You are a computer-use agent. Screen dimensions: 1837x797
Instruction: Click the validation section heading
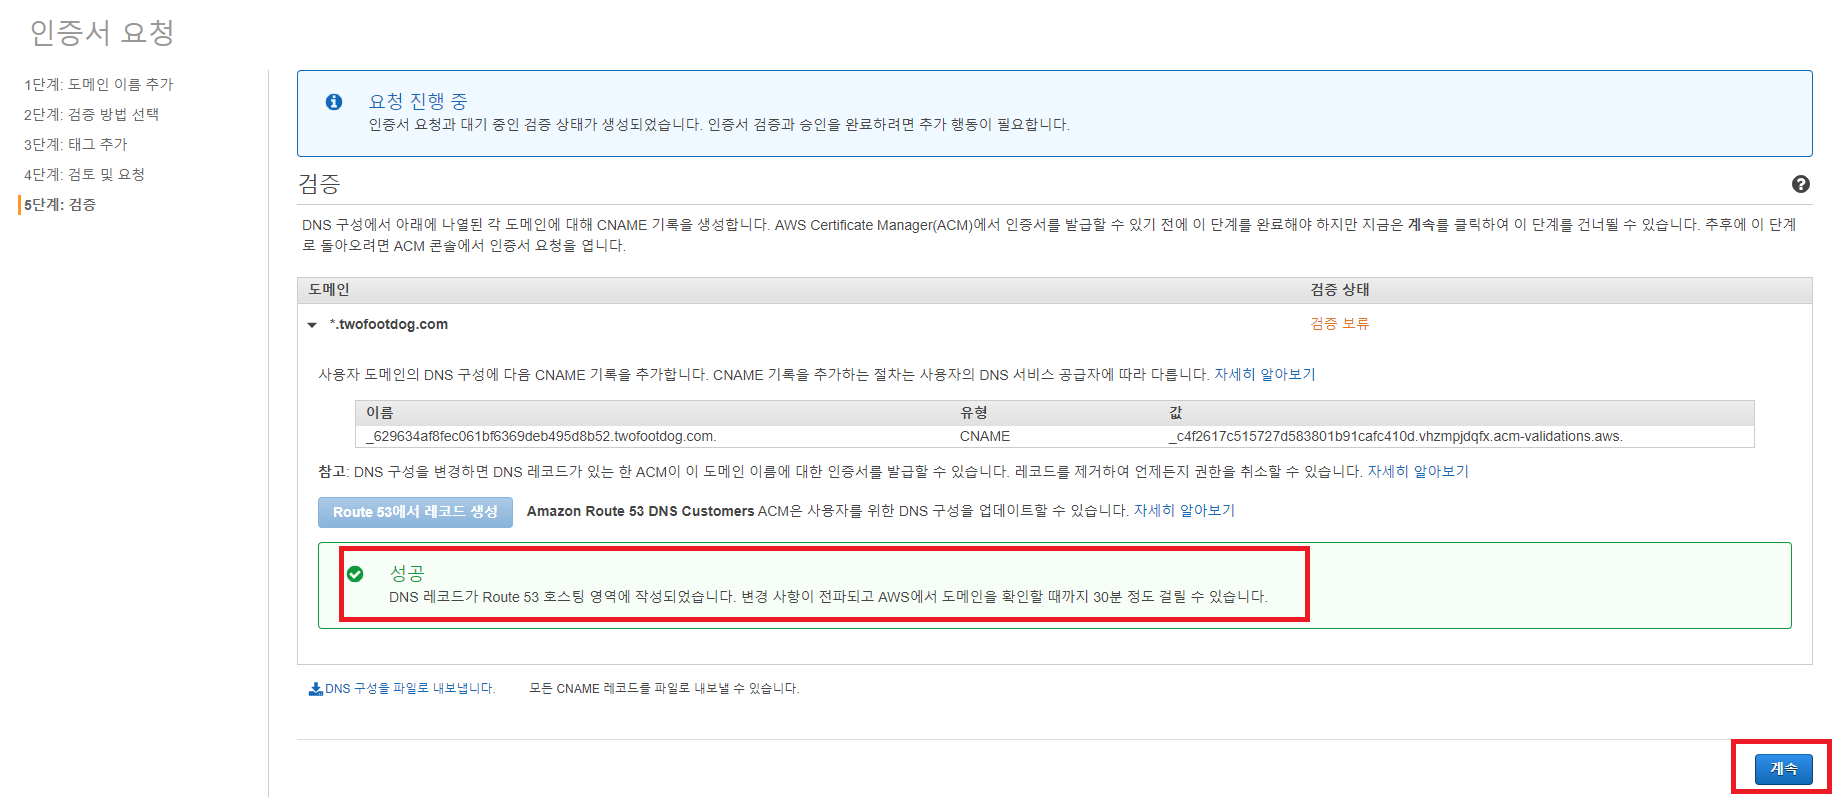(319, 184)
